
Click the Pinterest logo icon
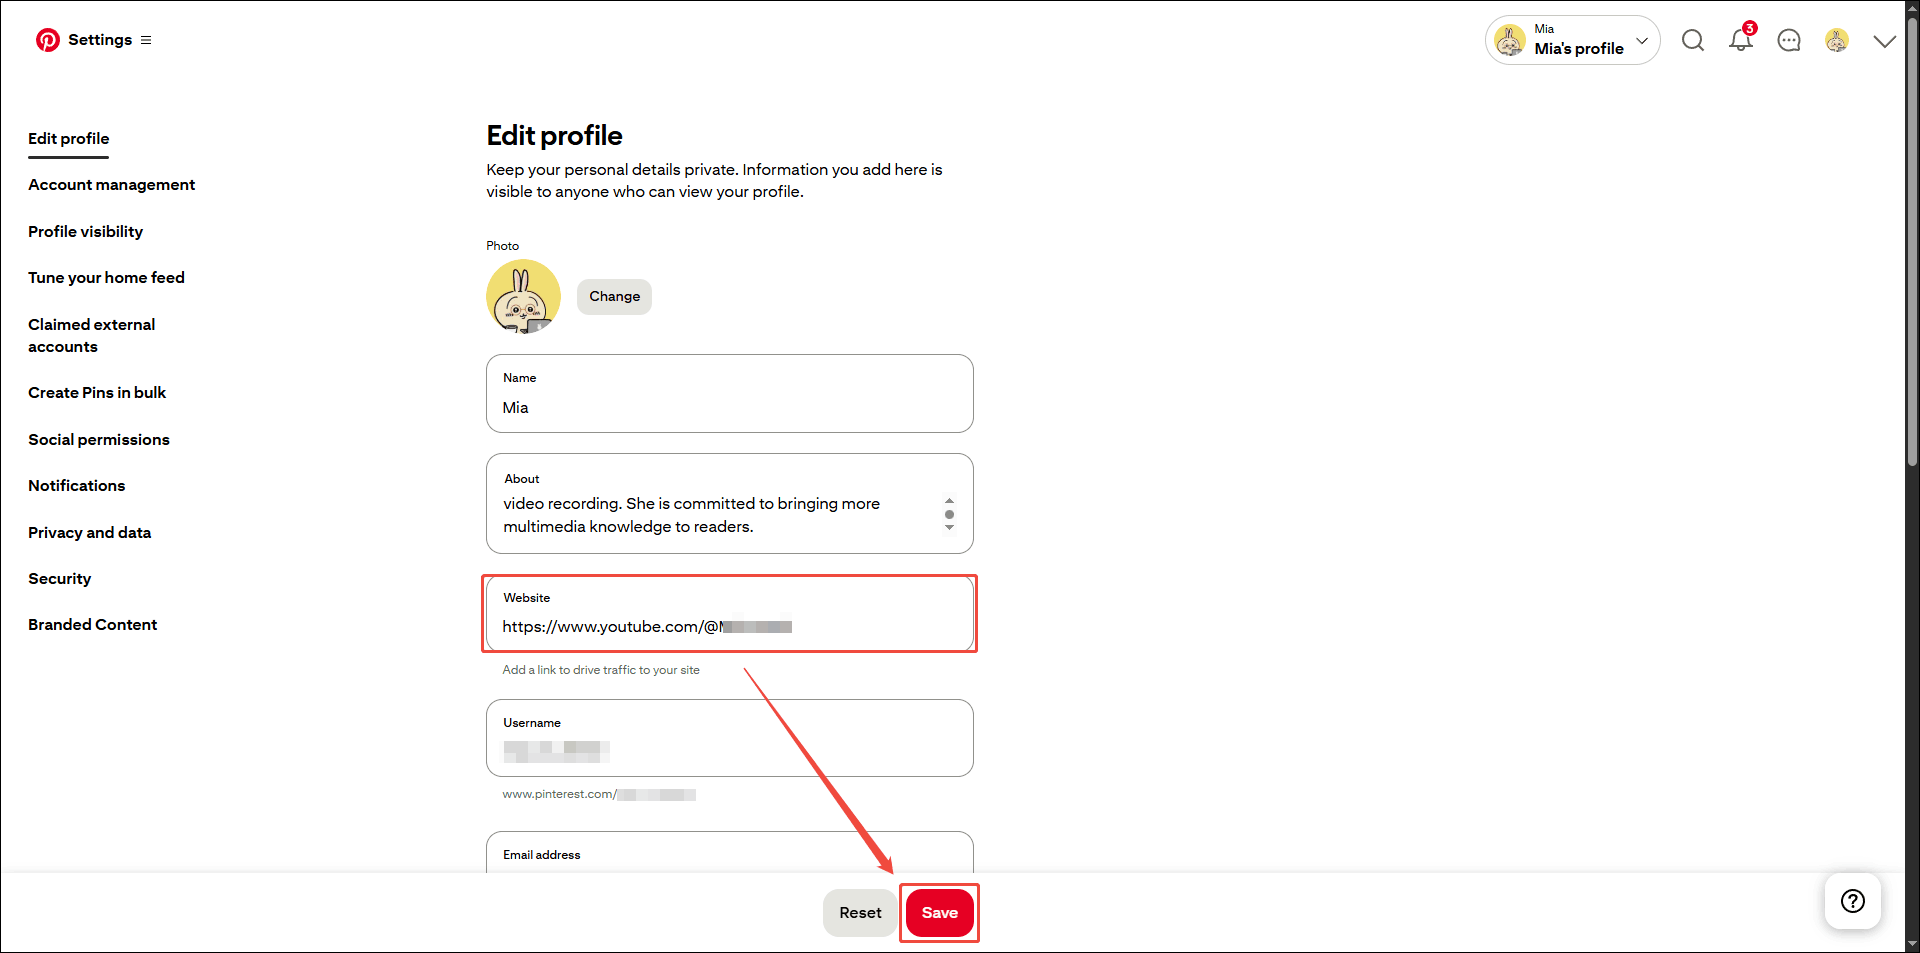tap(47, 40)
